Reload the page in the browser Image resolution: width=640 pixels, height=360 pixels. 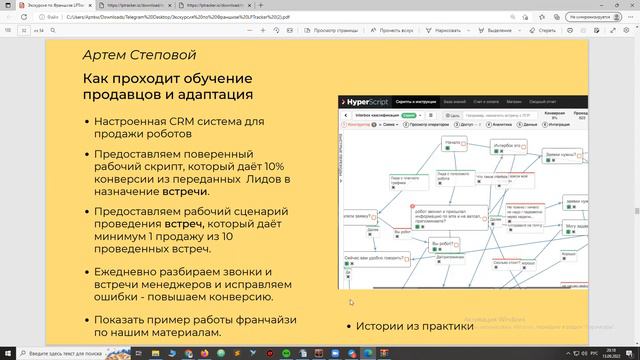24,17
